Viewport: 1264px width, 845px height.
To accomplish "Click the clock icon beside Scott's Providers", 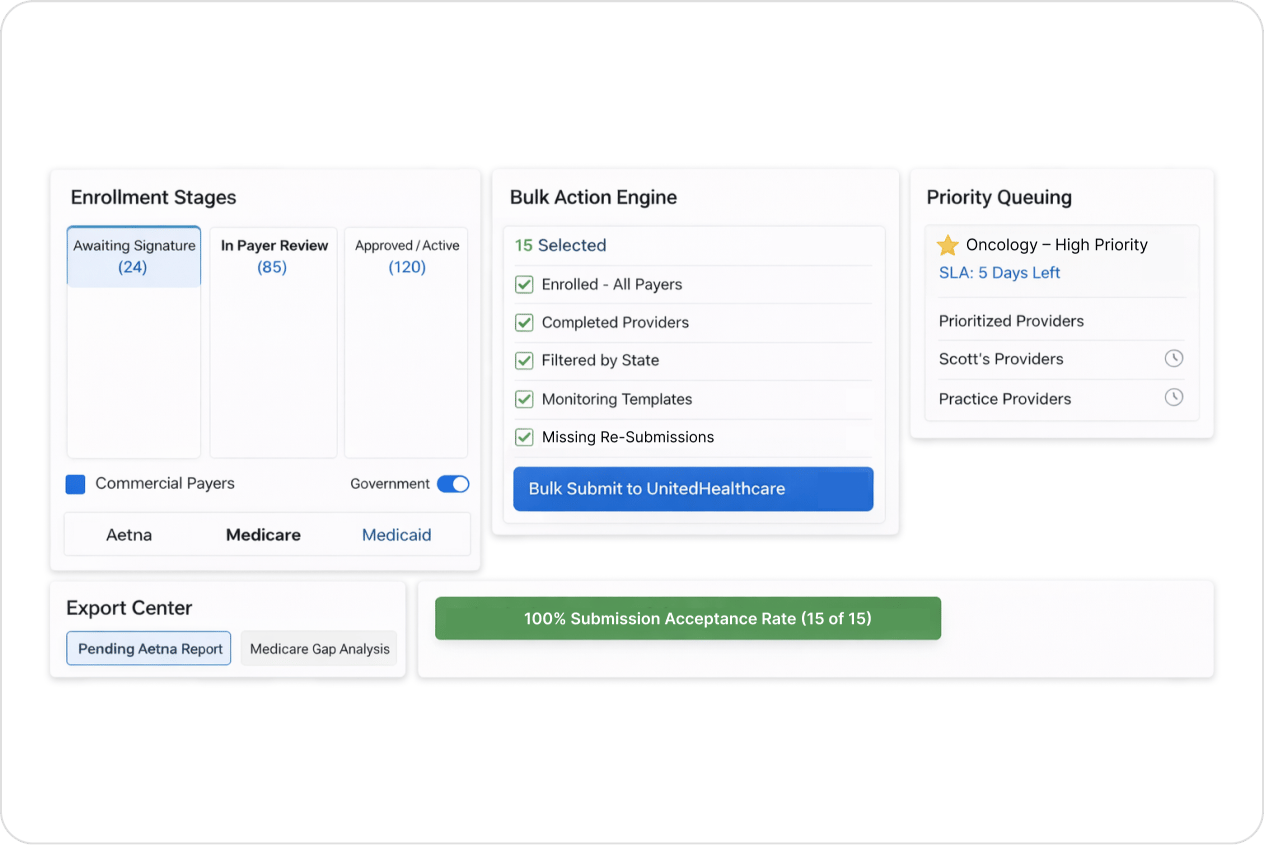I will 1173,358.
